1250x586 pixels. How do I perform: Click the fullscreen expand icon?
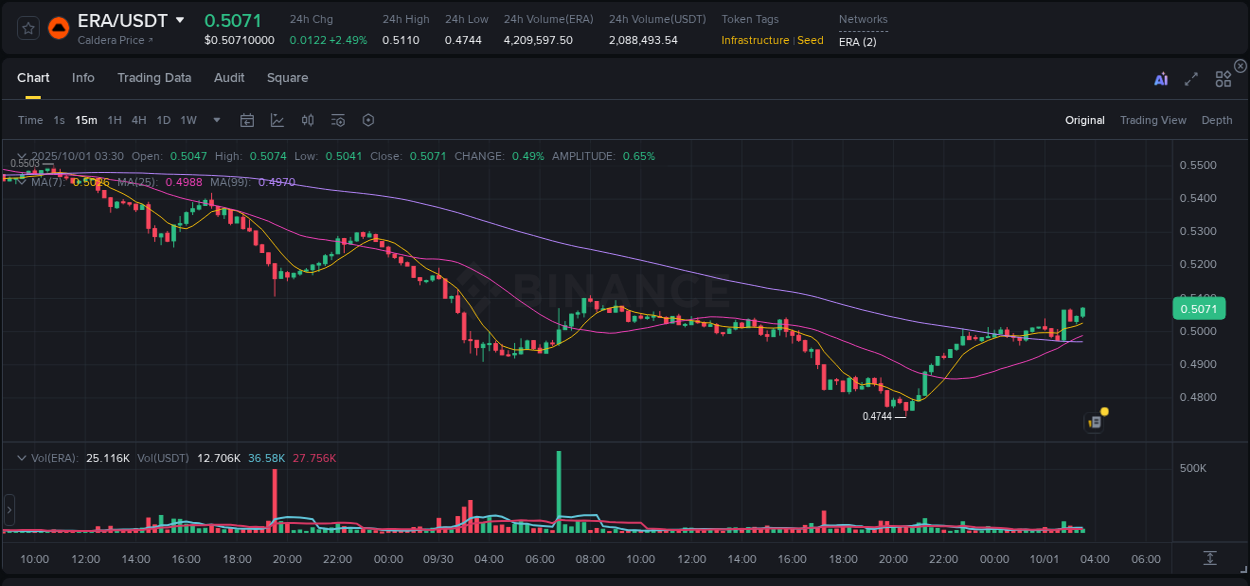coord(1191,77)
